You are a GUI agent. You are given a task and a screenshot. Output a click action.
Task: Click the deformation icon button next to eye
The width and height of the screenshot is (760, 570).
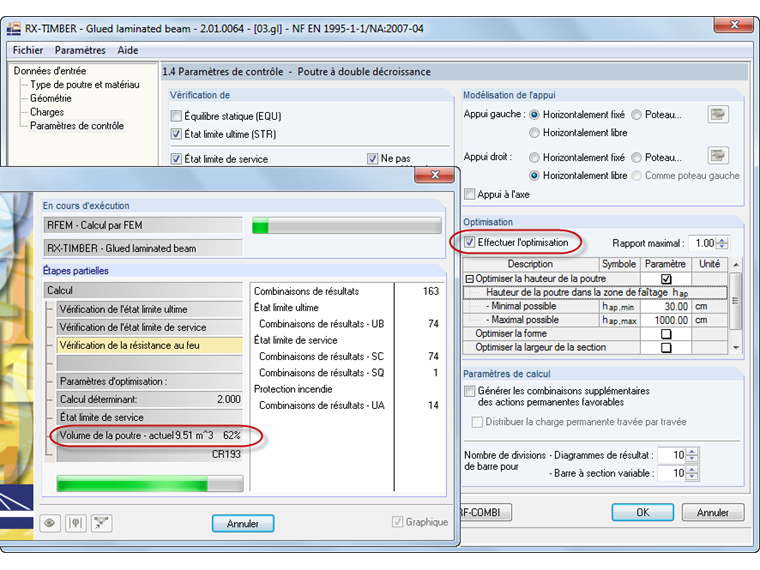pos(76,523)
